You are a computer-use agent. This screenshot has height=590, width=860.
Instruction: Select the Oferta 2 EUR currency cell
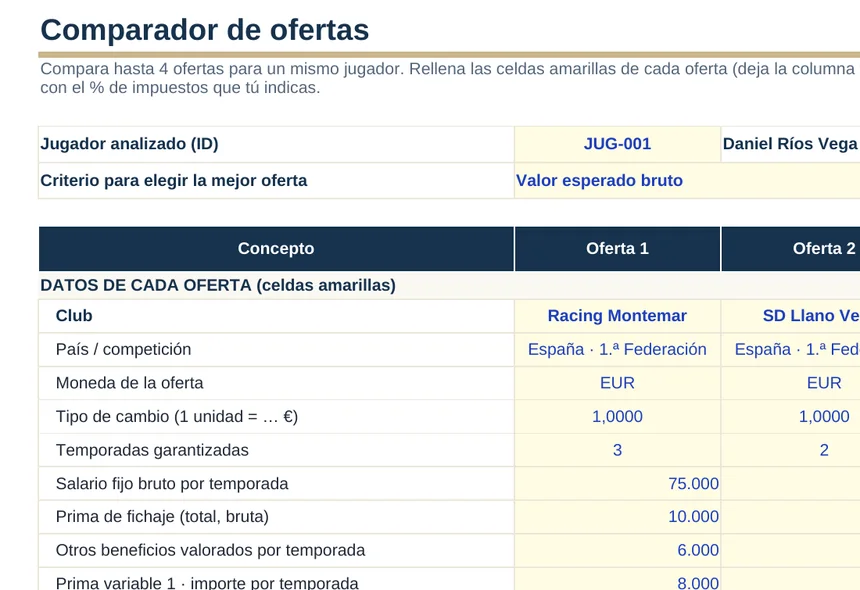pyautogui.click(x=790, y=383)
